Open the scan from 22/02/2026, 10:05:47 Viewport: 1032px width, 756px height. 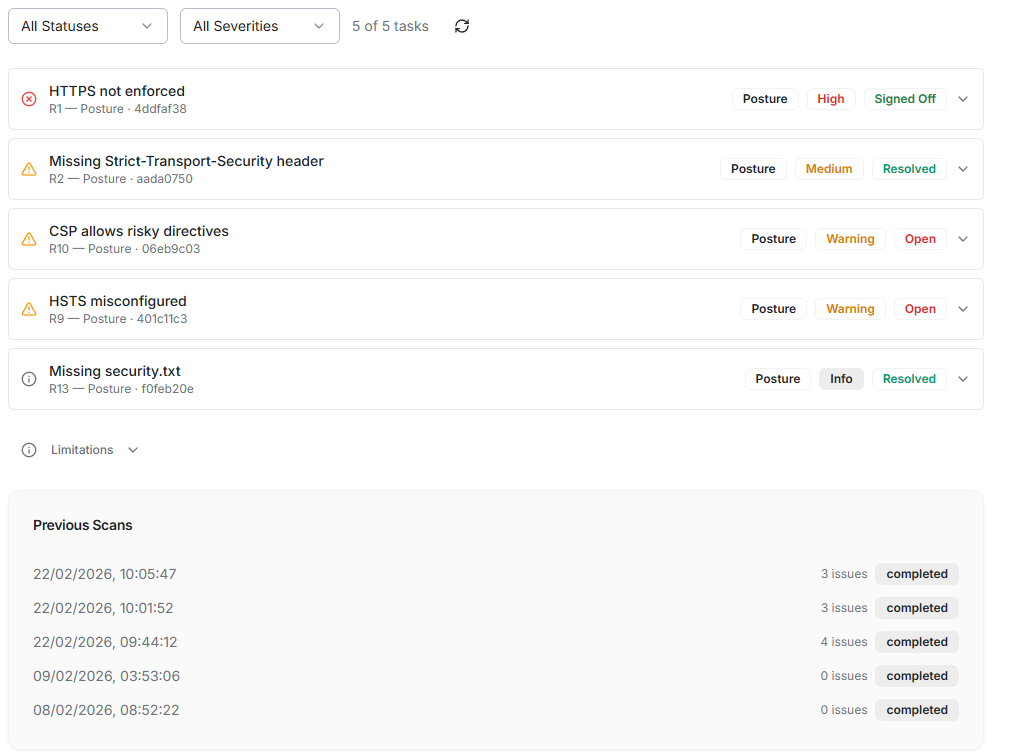point(105,574)
